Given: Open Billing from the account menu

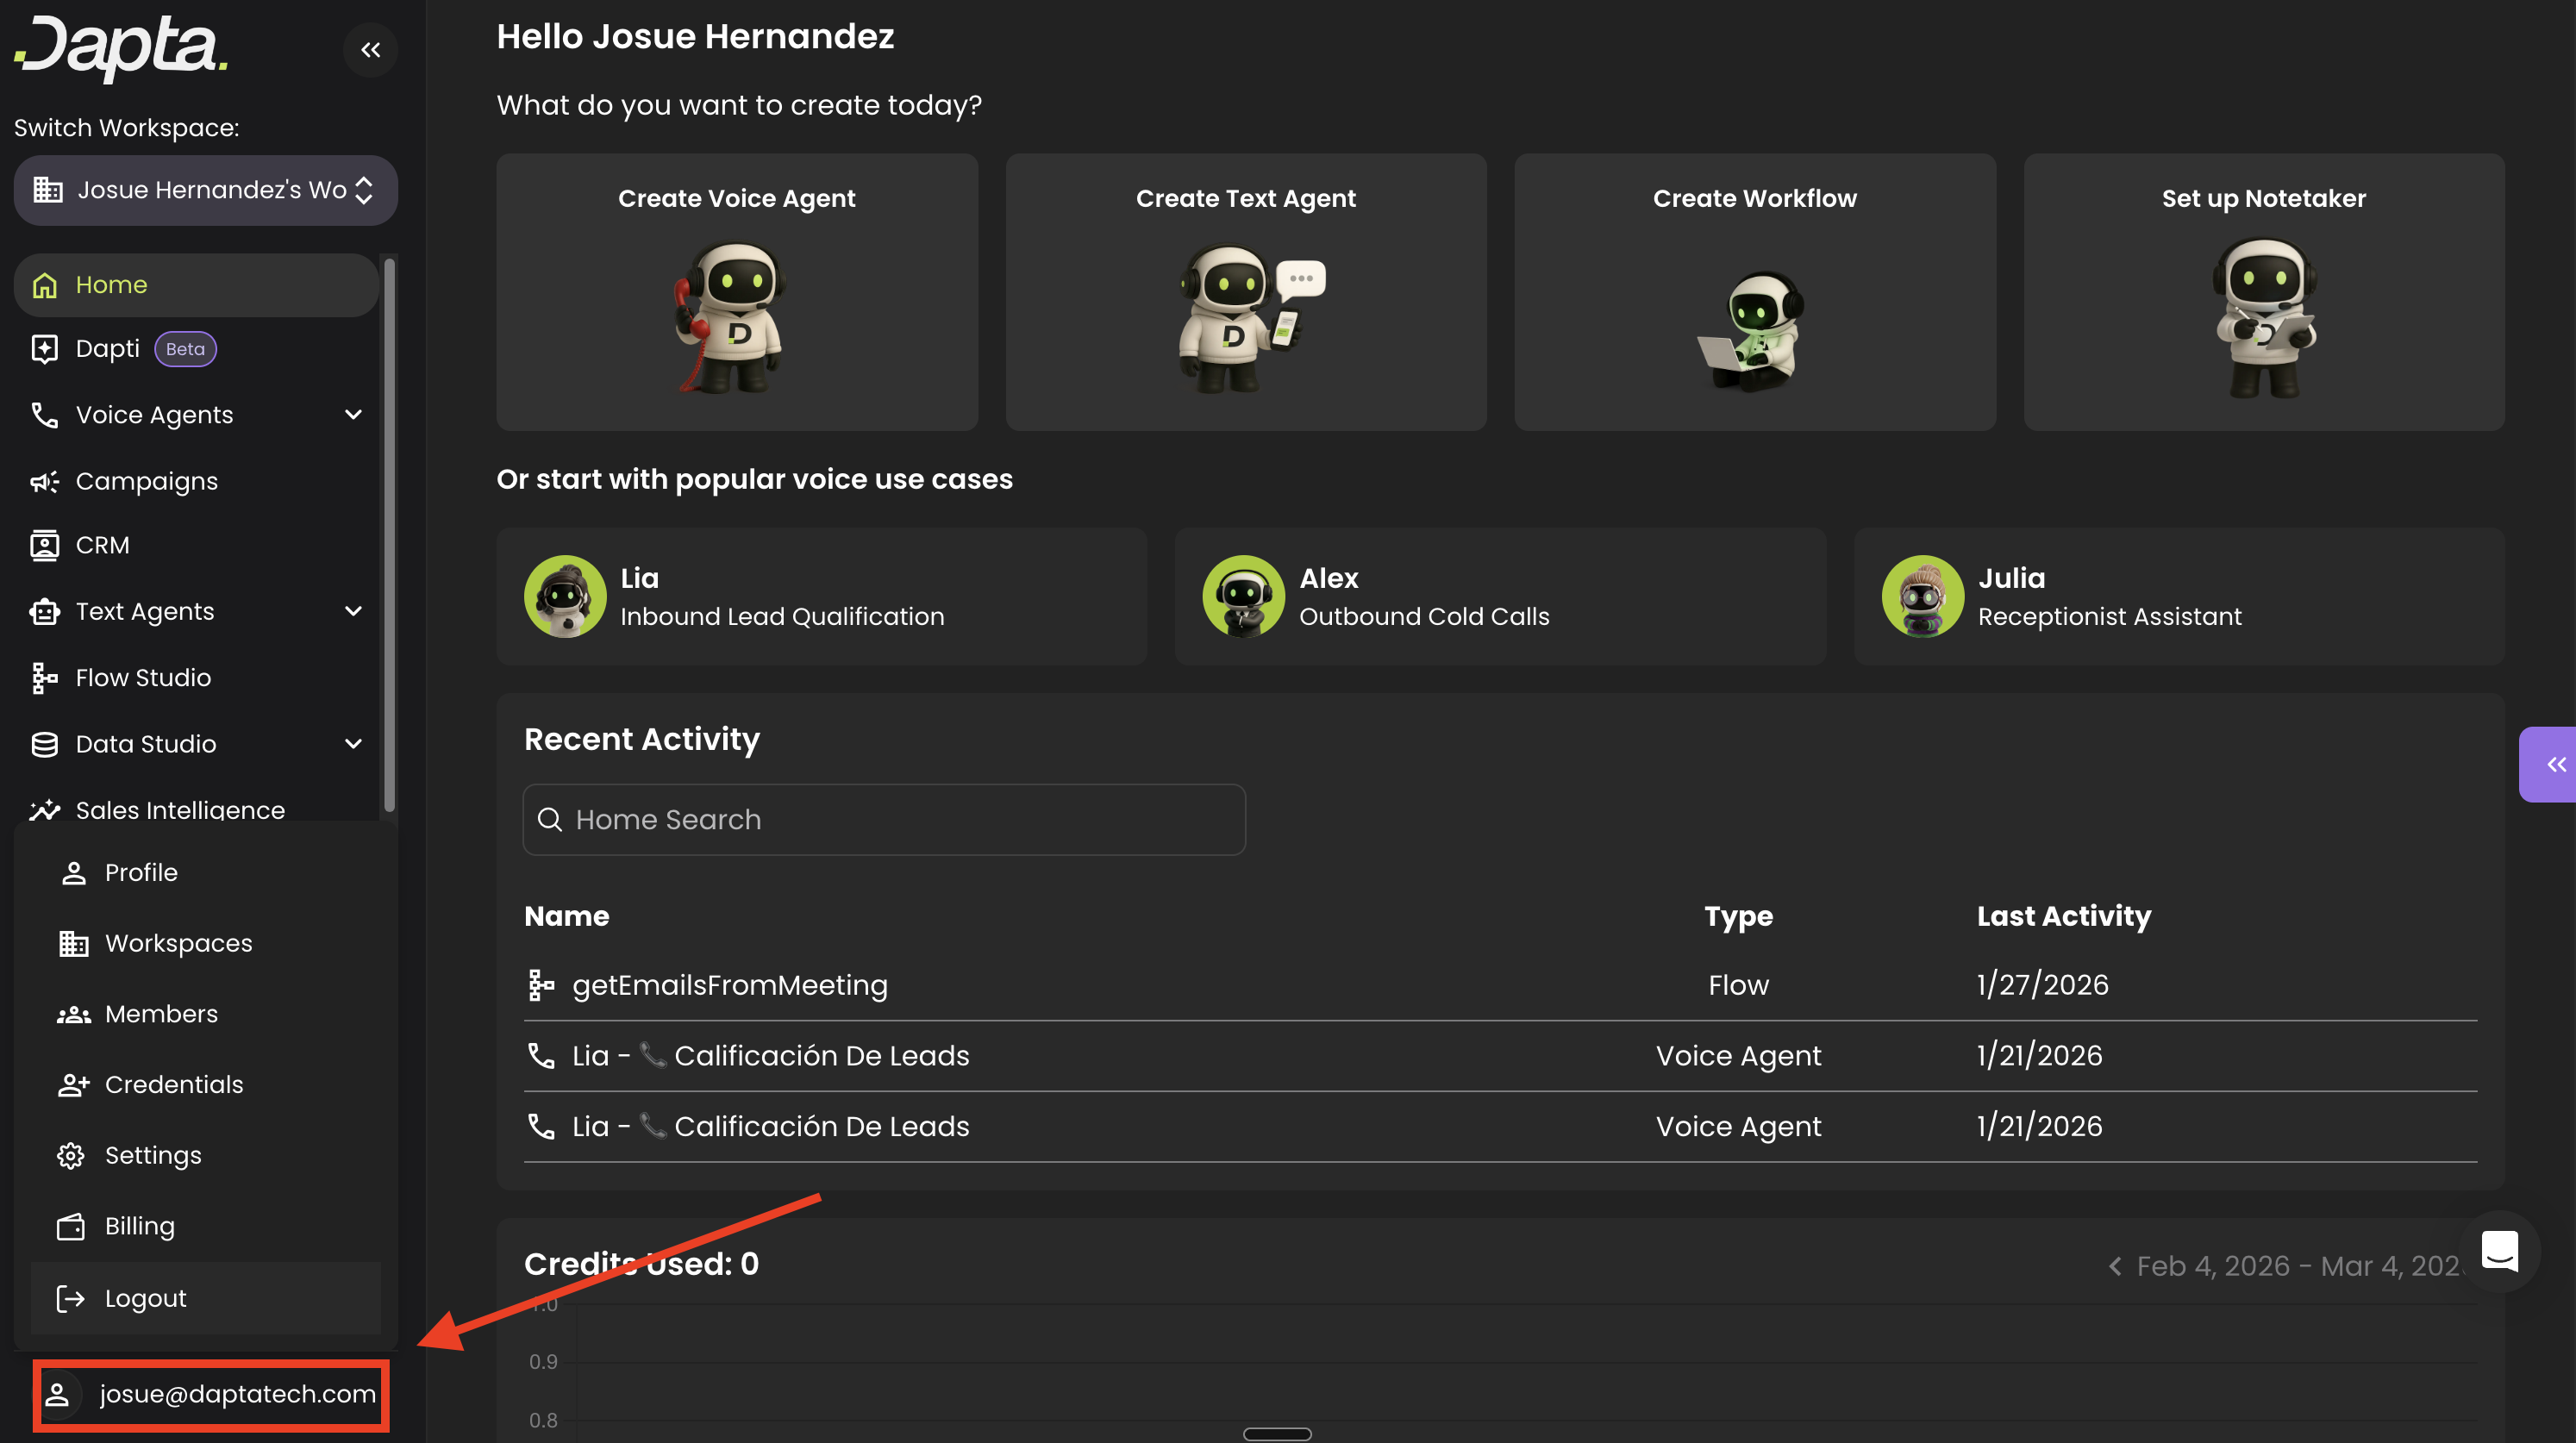Looking at the screenshot, I should (140, 1226).
